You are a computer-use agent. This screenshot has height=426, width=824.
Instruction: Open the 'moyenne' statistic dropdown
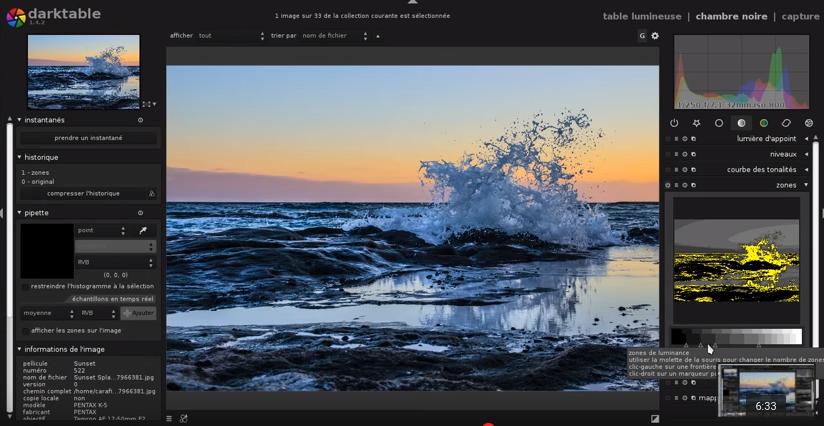[48, 313]
